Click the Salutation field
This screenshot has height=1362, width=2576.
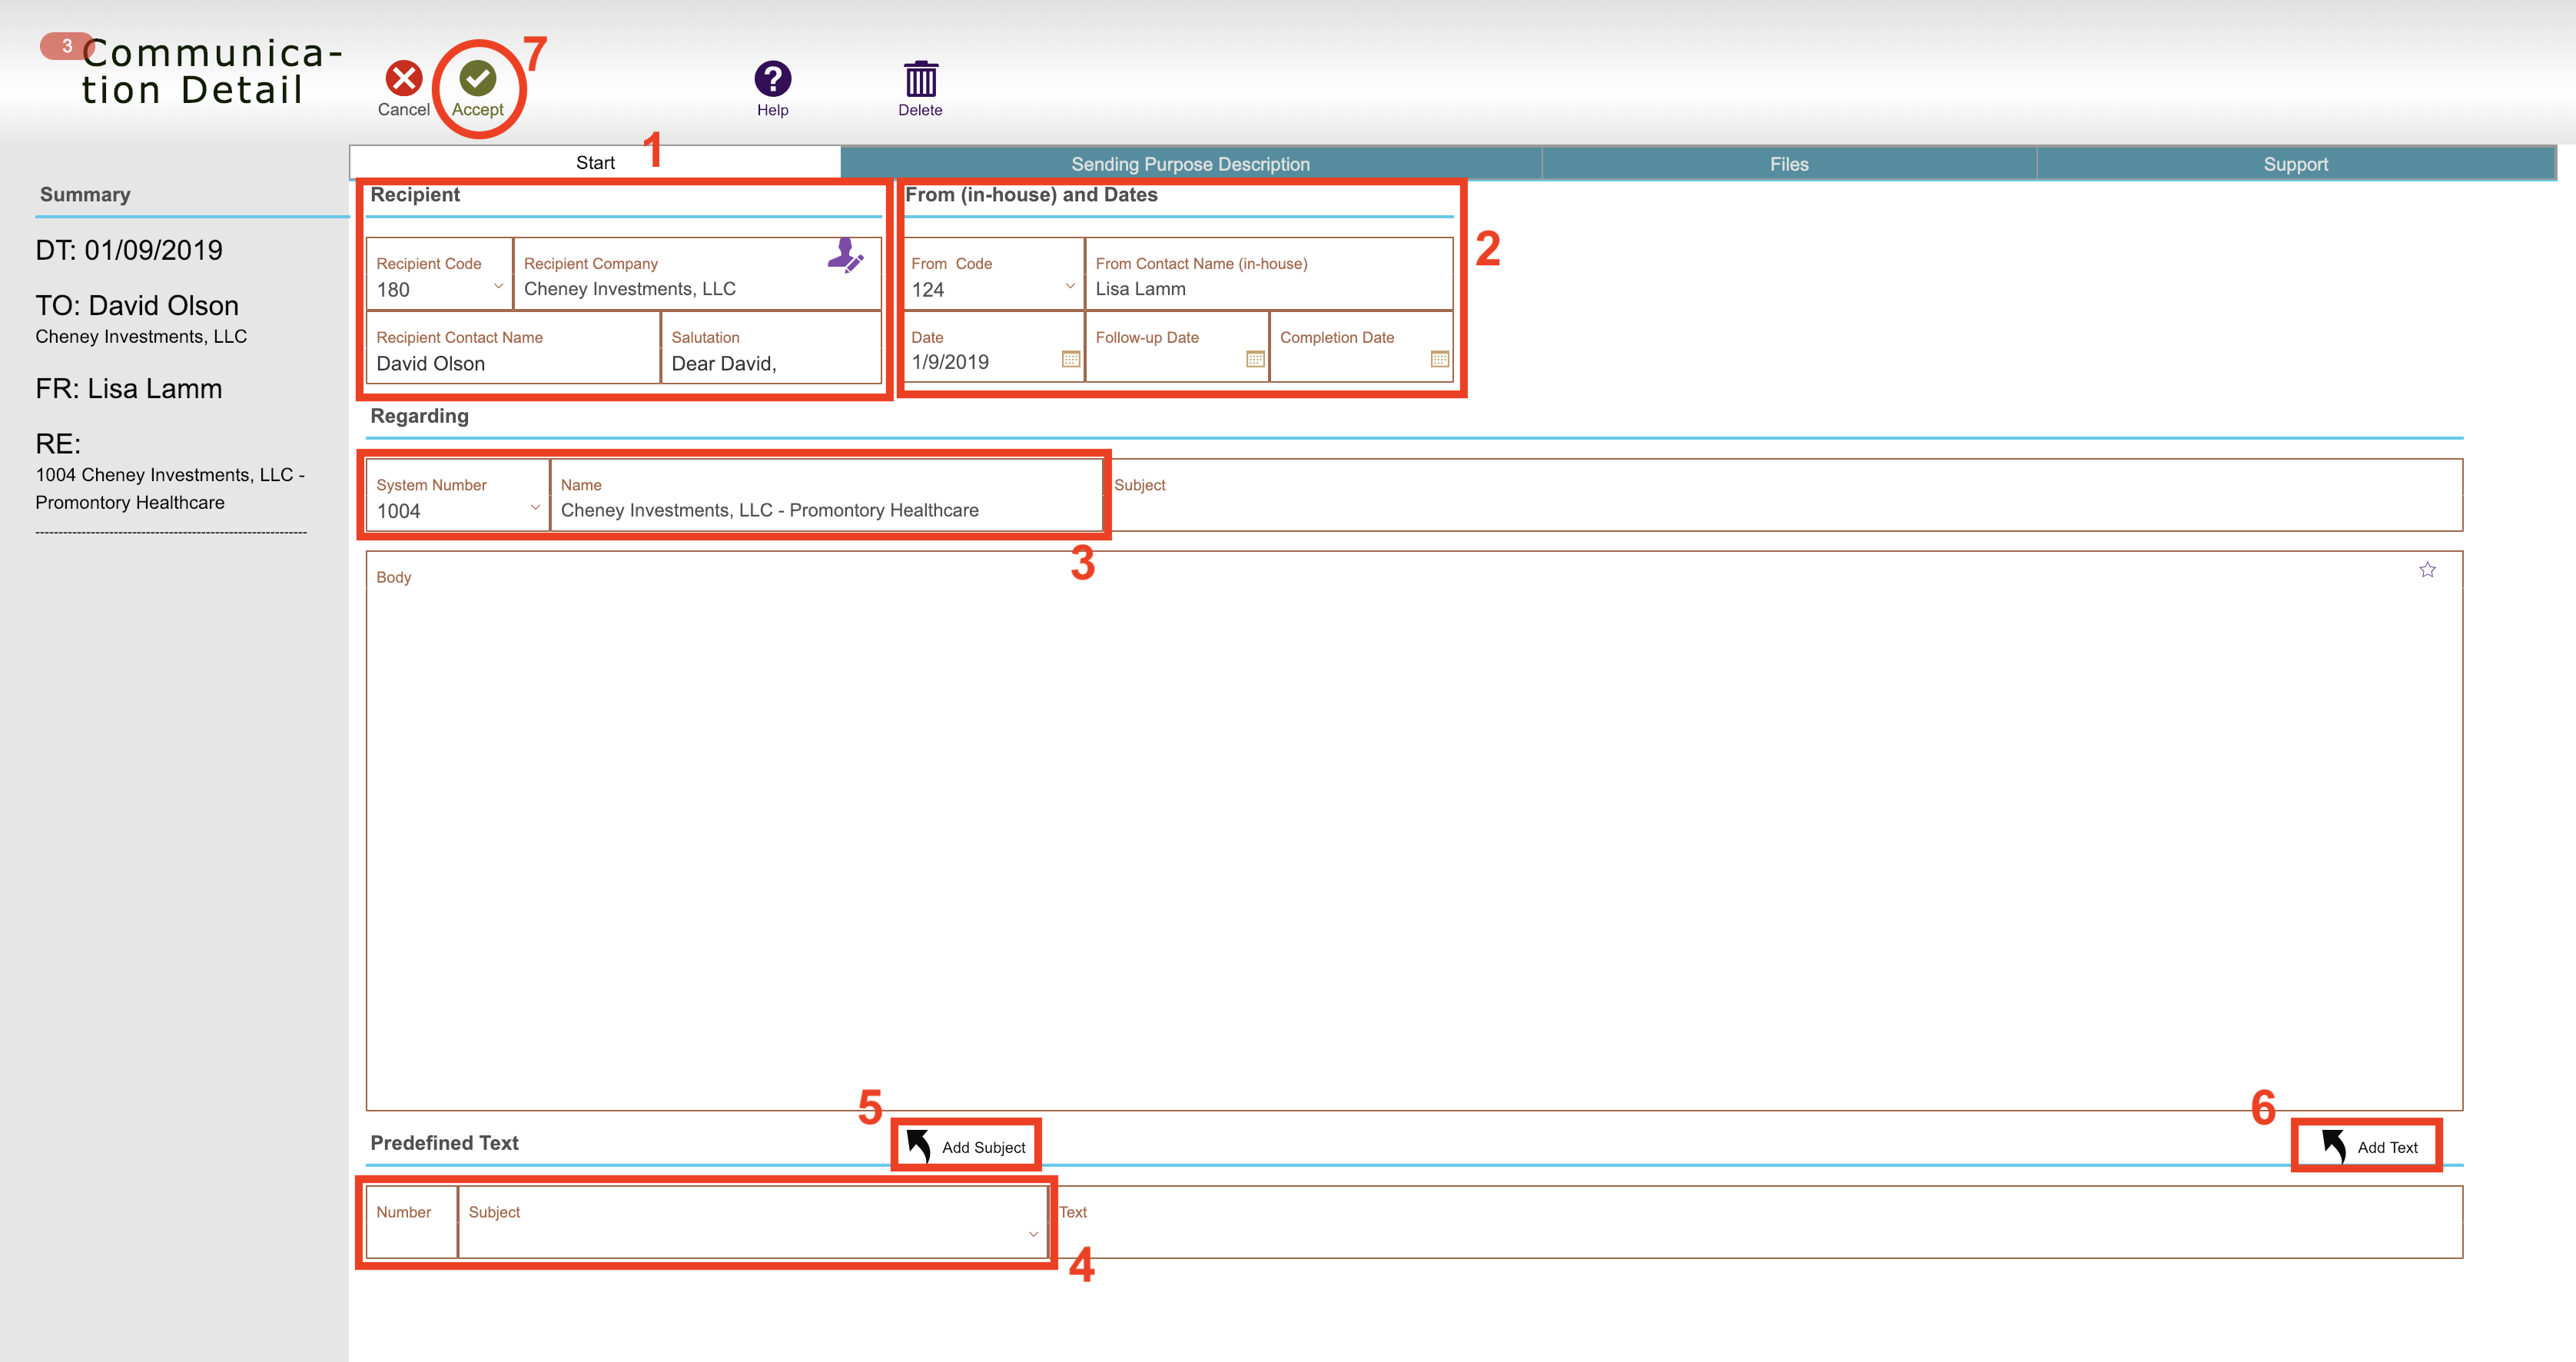click(x=771, y=348)
